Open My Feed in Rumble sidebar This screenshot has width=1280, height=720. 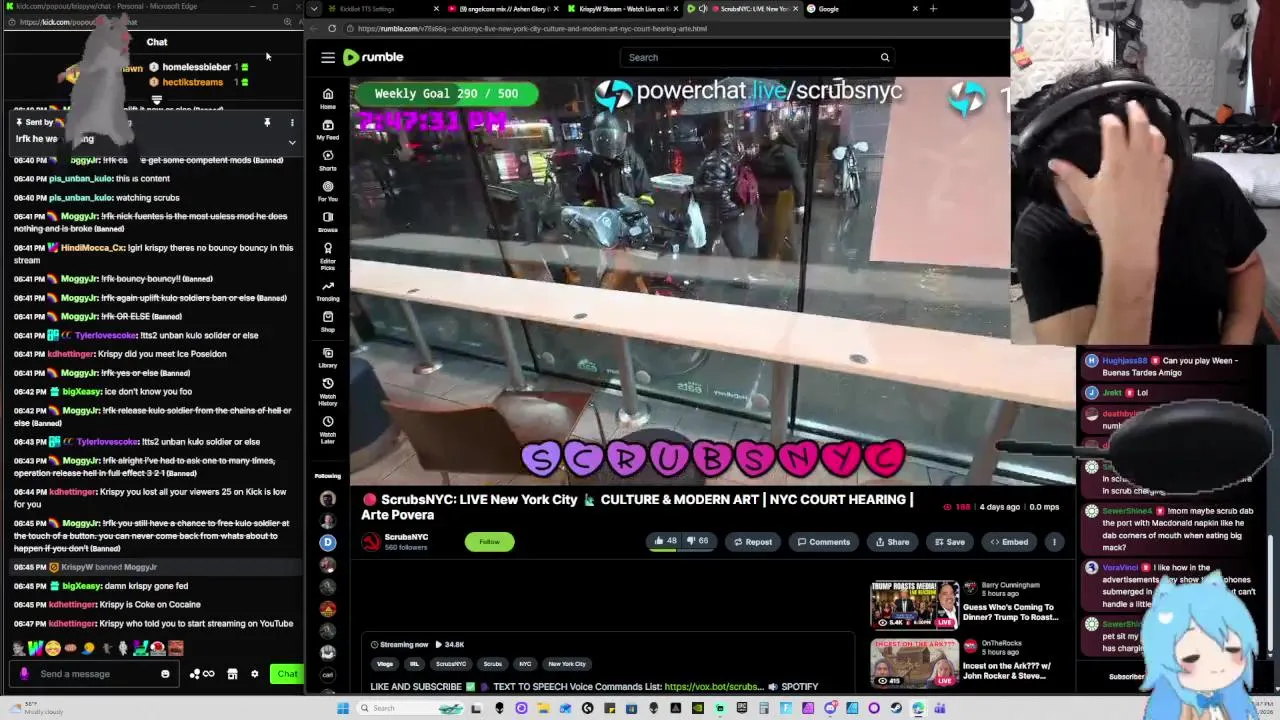click(x=327, y=129)
